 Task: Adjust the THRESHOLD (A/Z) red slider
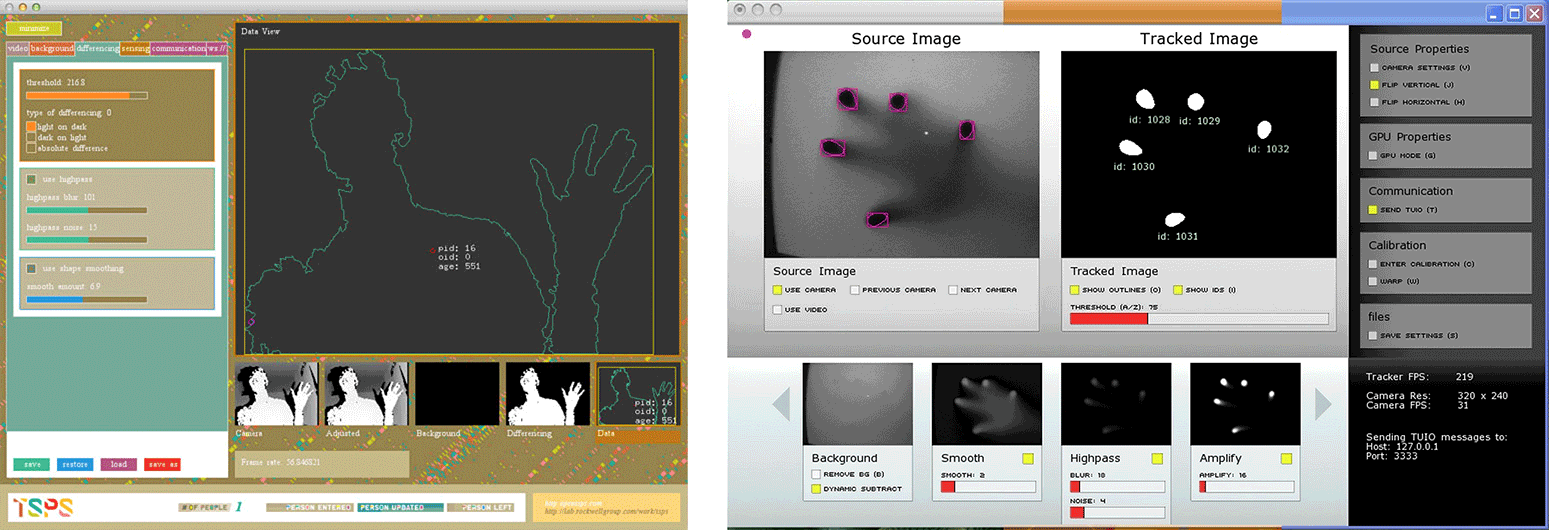1199,319
